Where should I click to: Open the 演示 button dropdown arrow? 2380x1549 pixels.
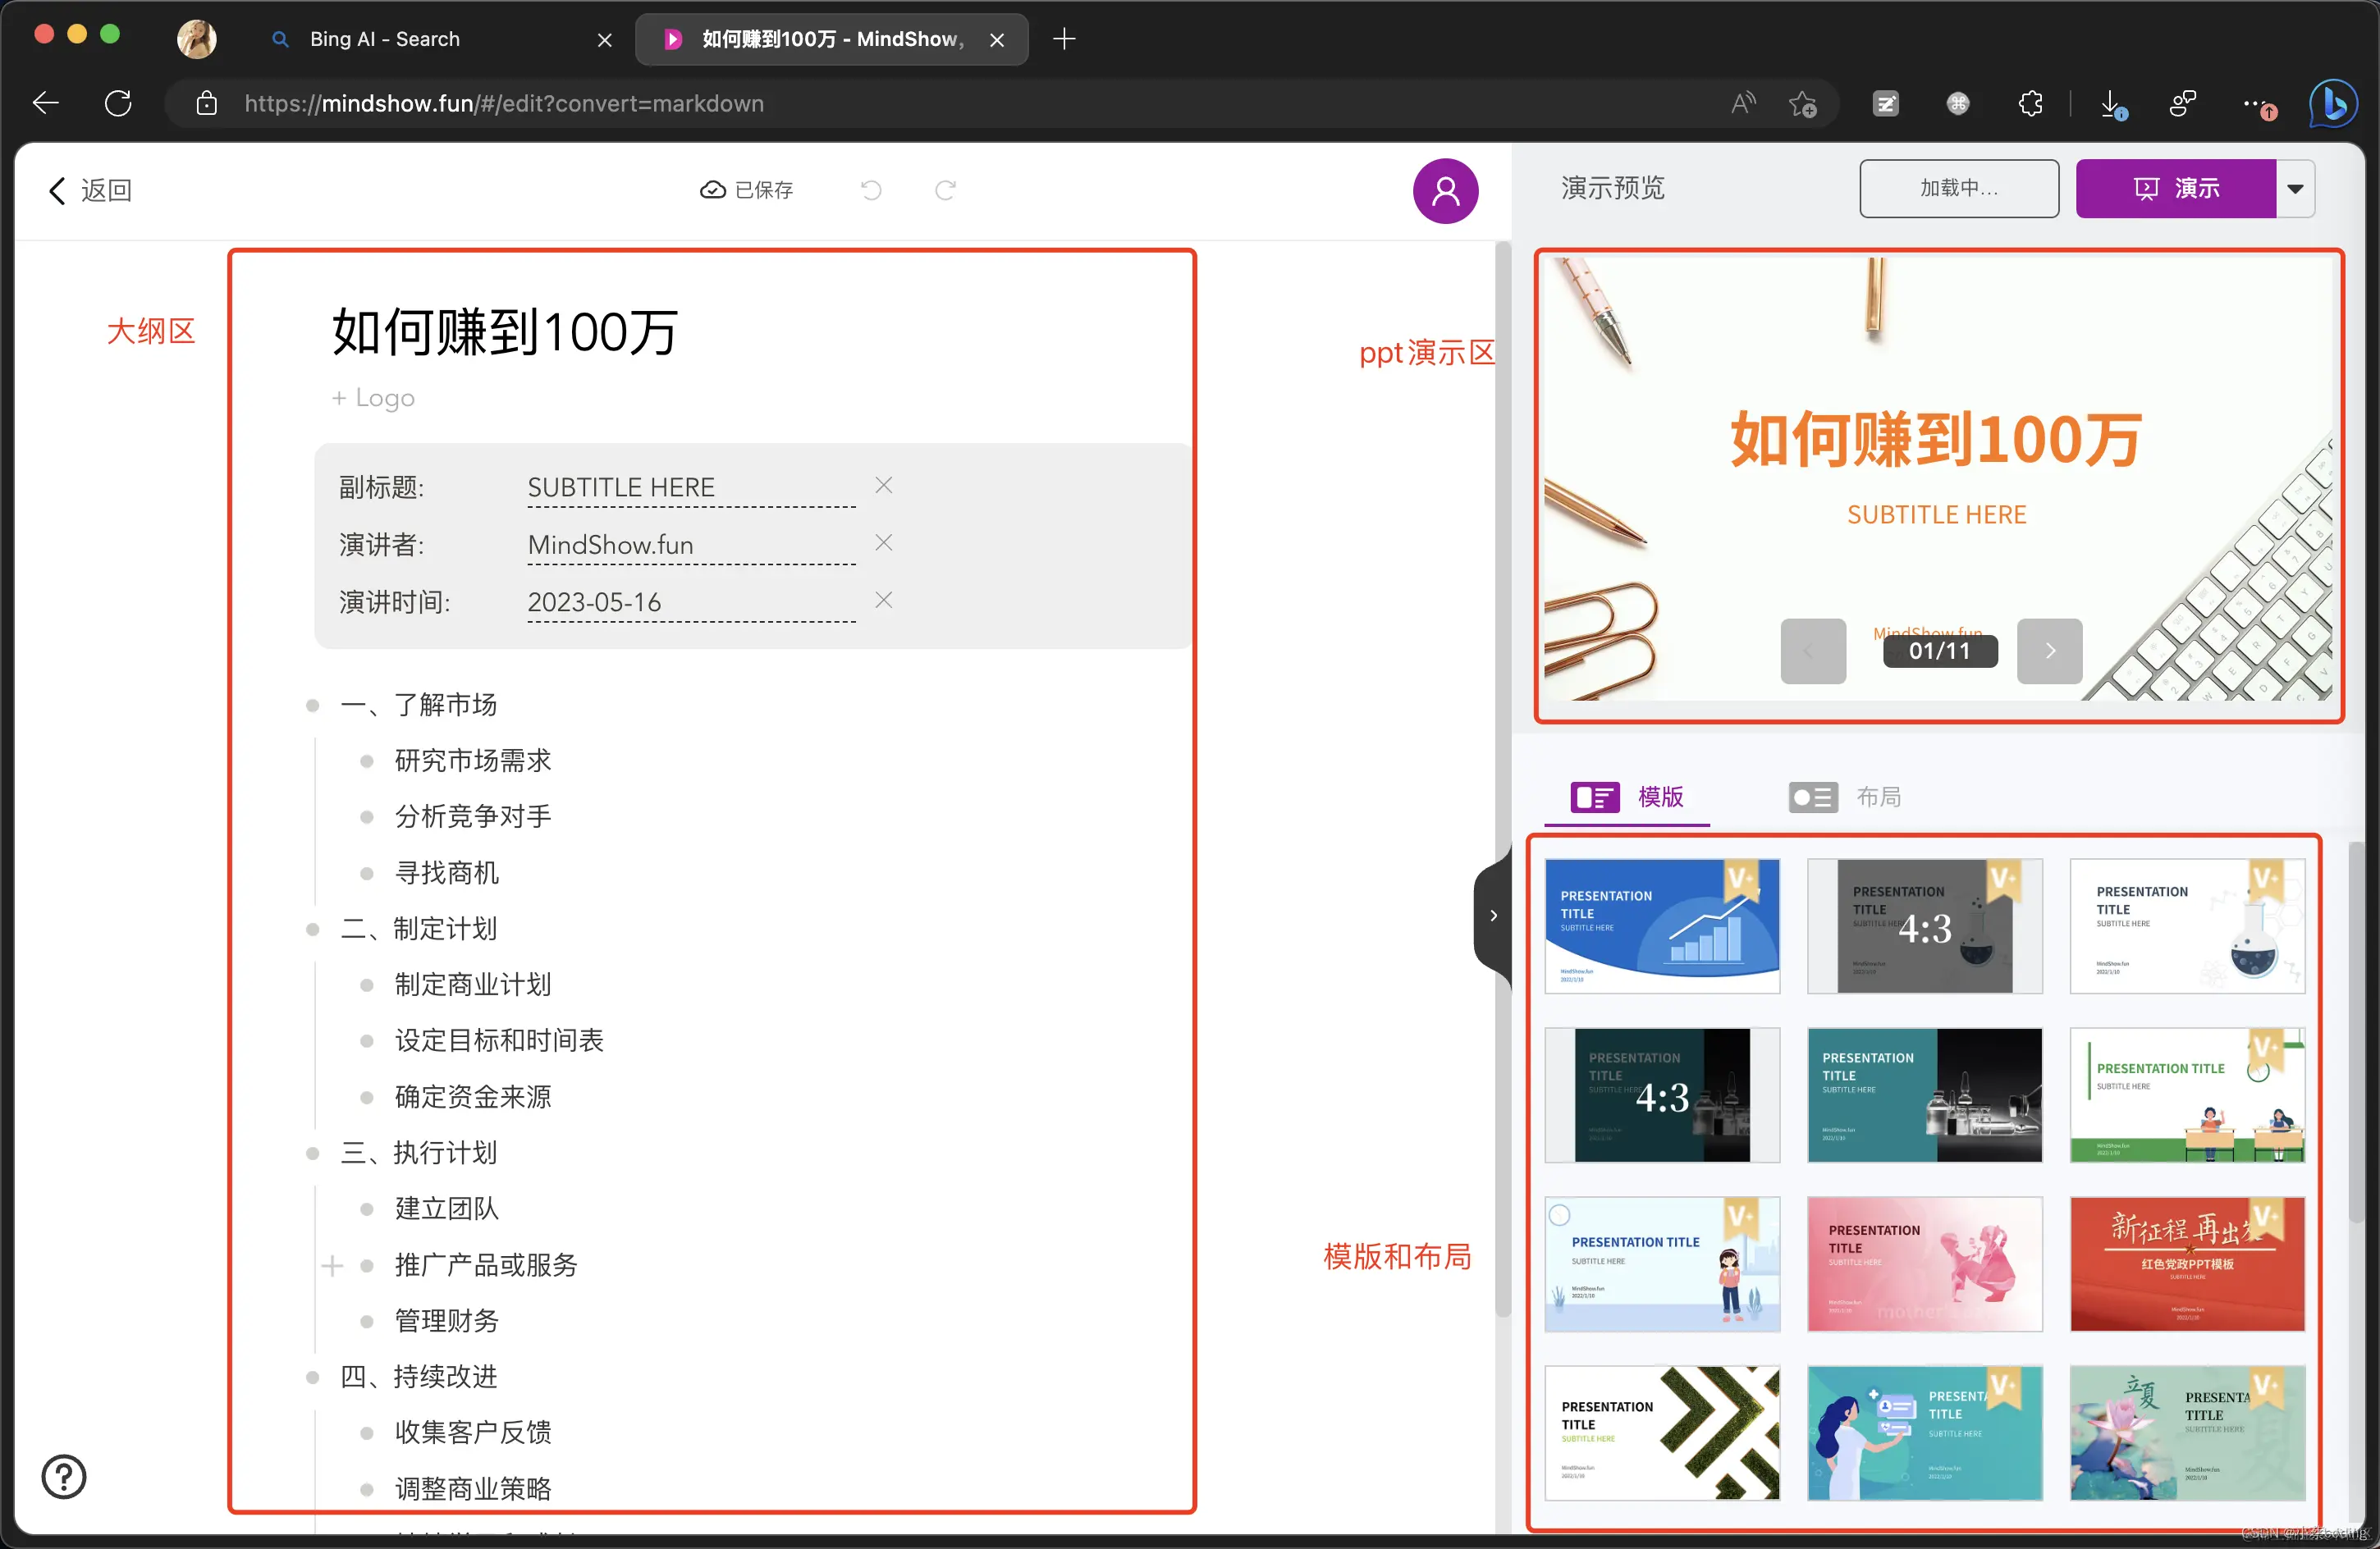point(2295,188)
